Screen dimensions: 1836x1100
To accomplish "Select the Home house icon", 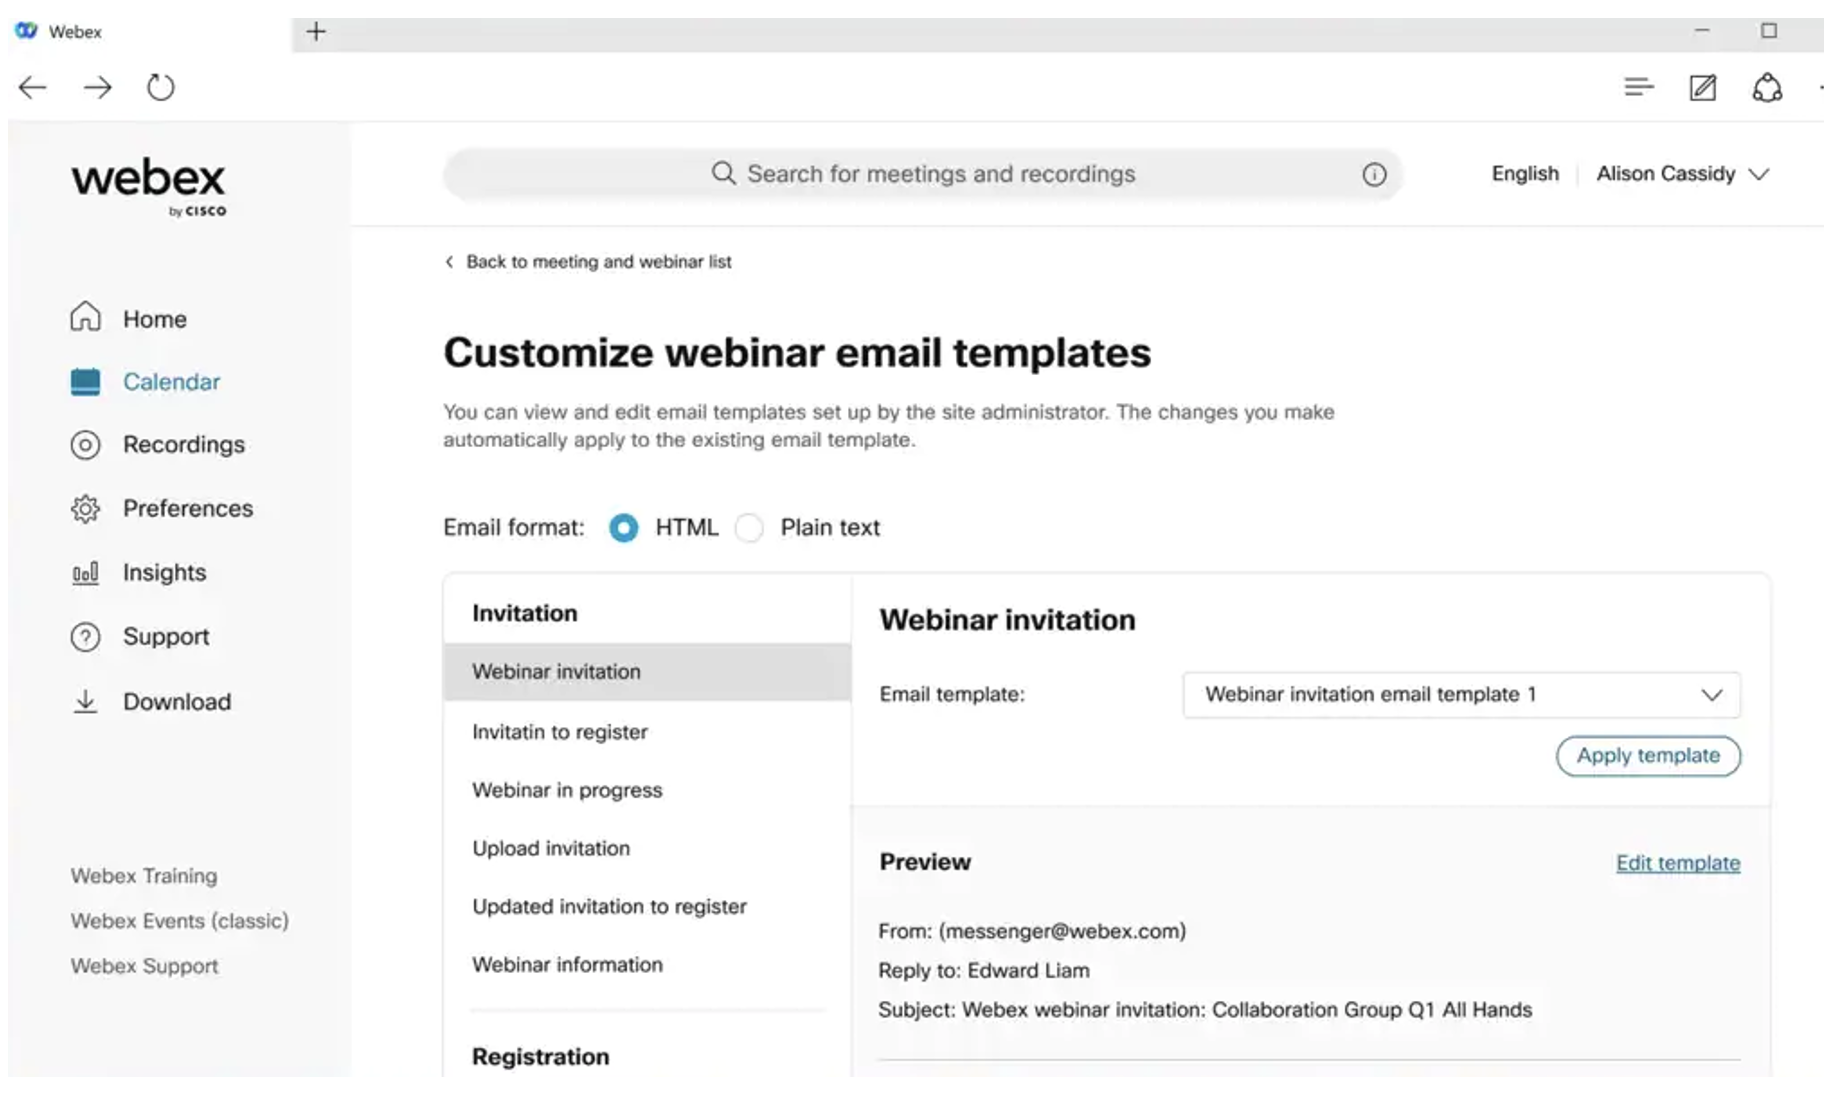I will click(x=86, y=317).
